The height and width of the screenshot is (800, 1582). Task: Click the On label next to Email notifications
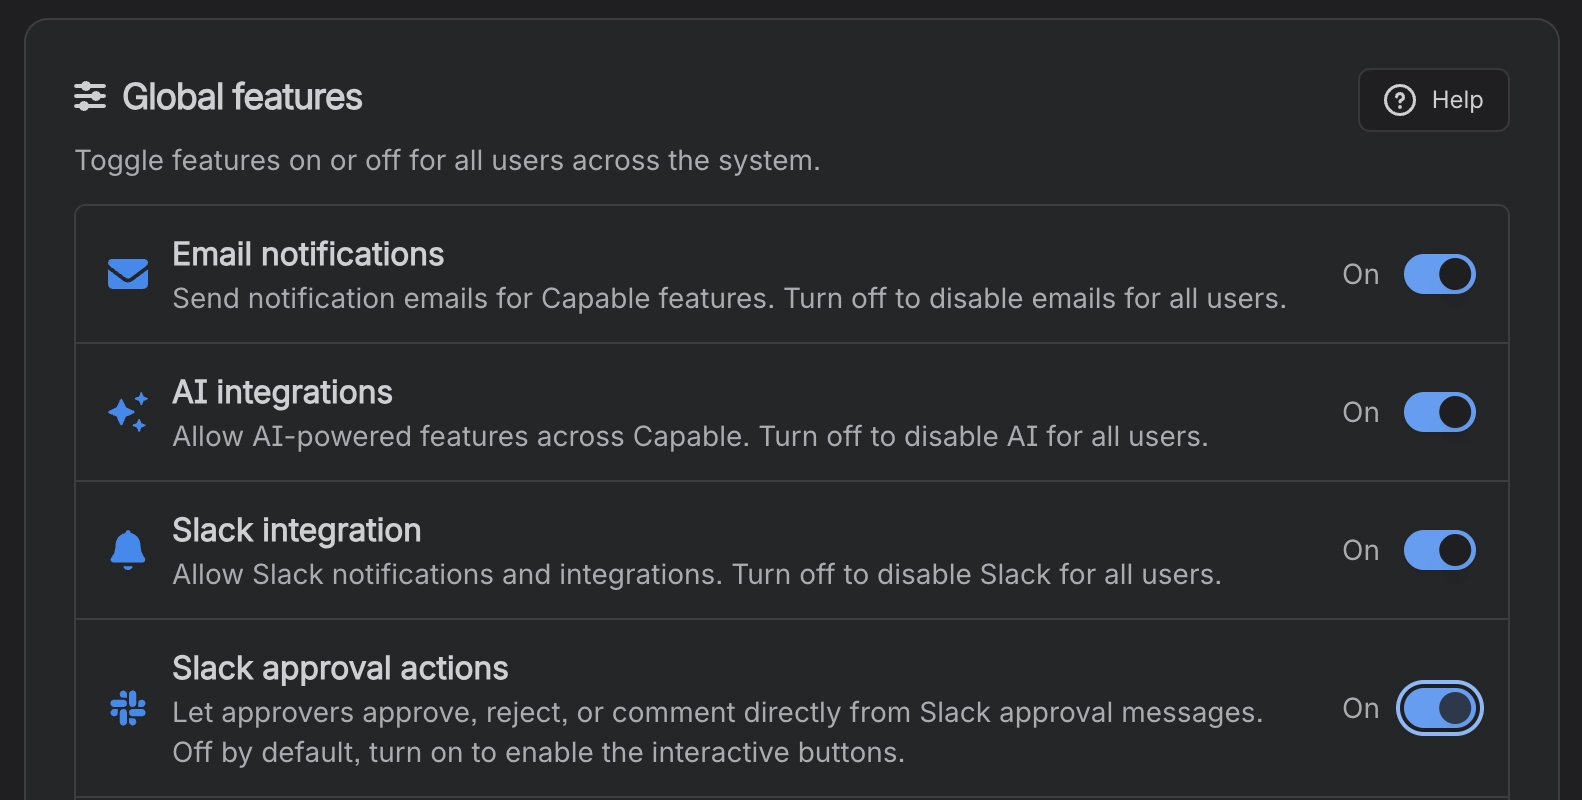(1360, 274)
